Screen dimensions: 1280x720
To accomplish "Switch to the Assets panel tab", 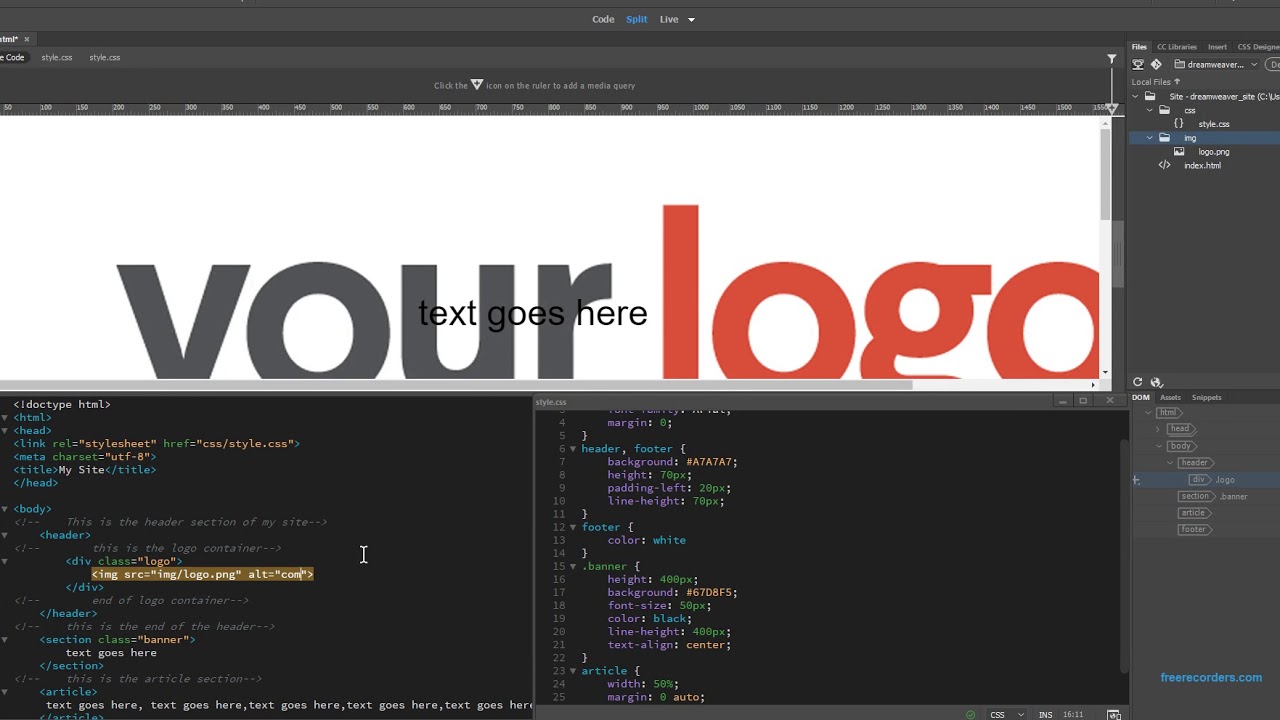I will coord(1170,397).
